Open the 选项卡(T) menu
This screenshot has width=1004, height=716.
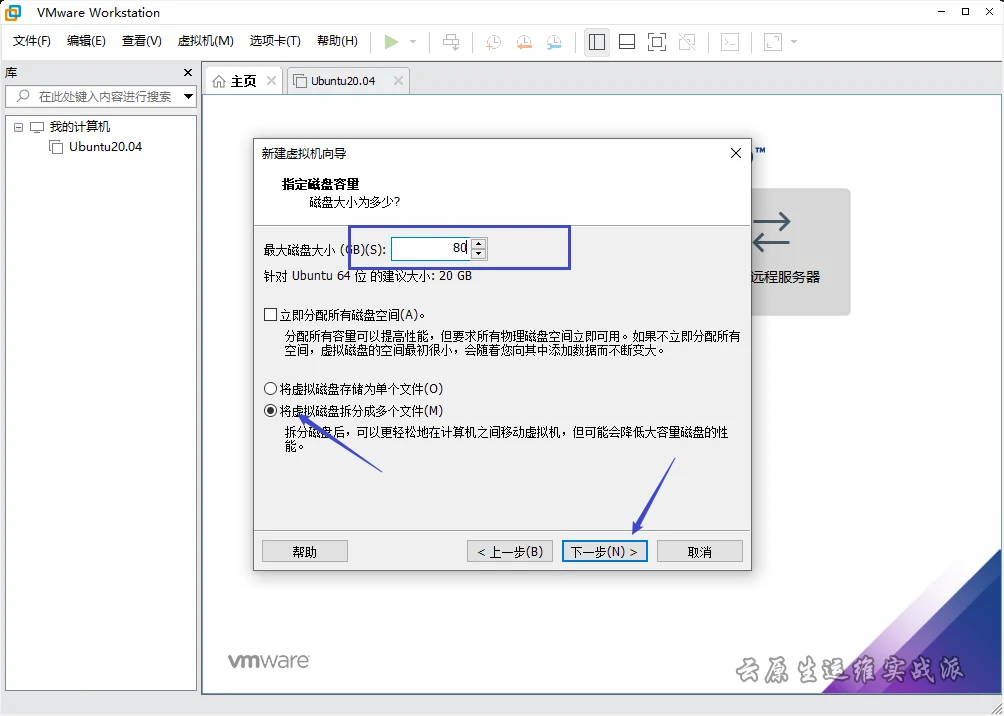(x=275, y=41)
